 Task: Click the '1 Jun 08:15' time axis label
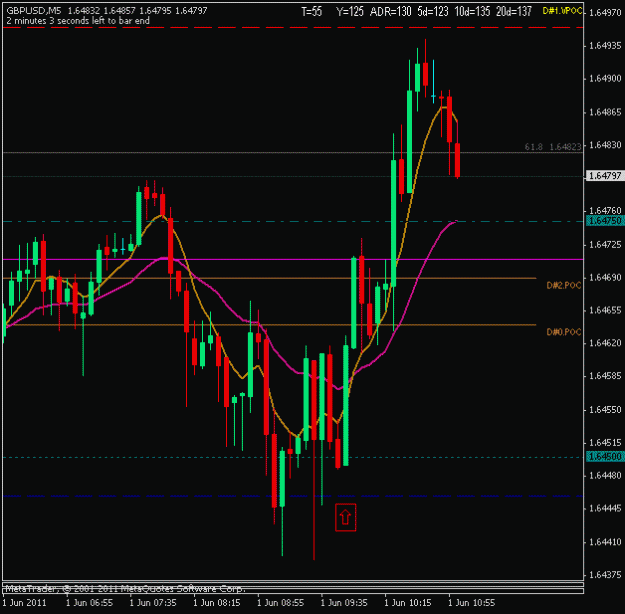click(217, 602)
